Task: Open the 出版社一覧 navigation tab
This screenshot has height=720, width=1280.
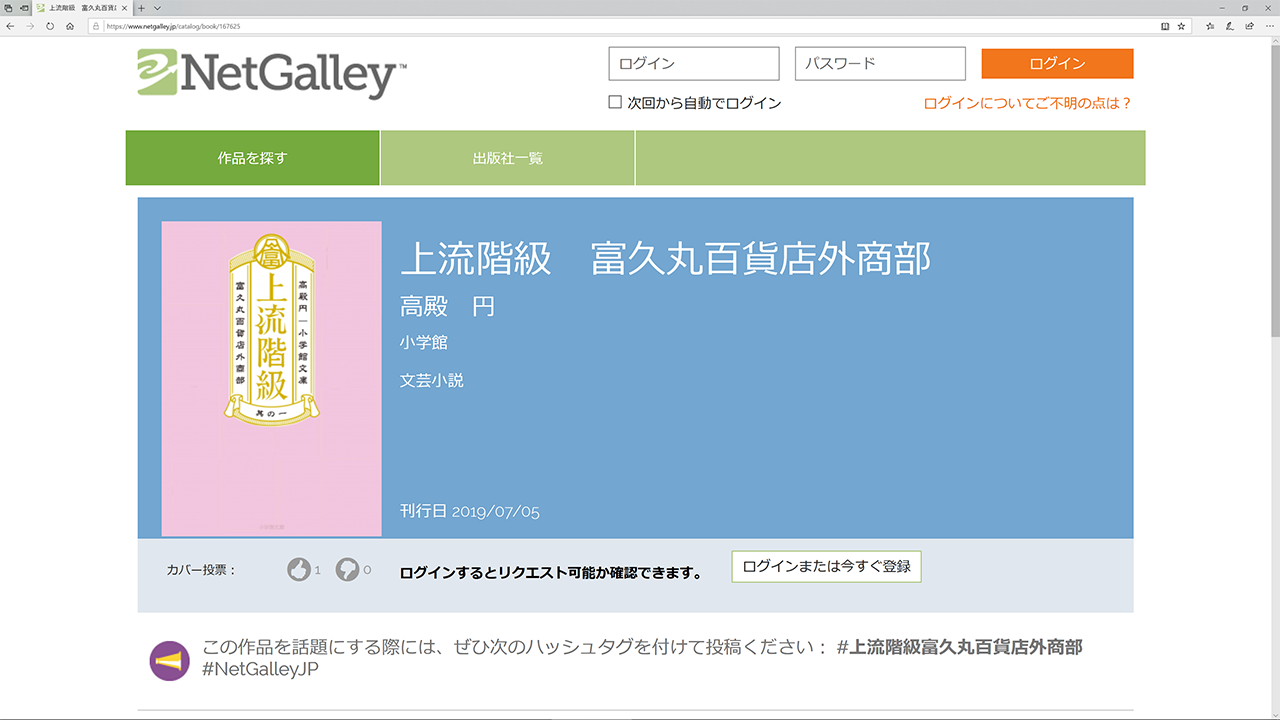Action: (x=508, y=158)
